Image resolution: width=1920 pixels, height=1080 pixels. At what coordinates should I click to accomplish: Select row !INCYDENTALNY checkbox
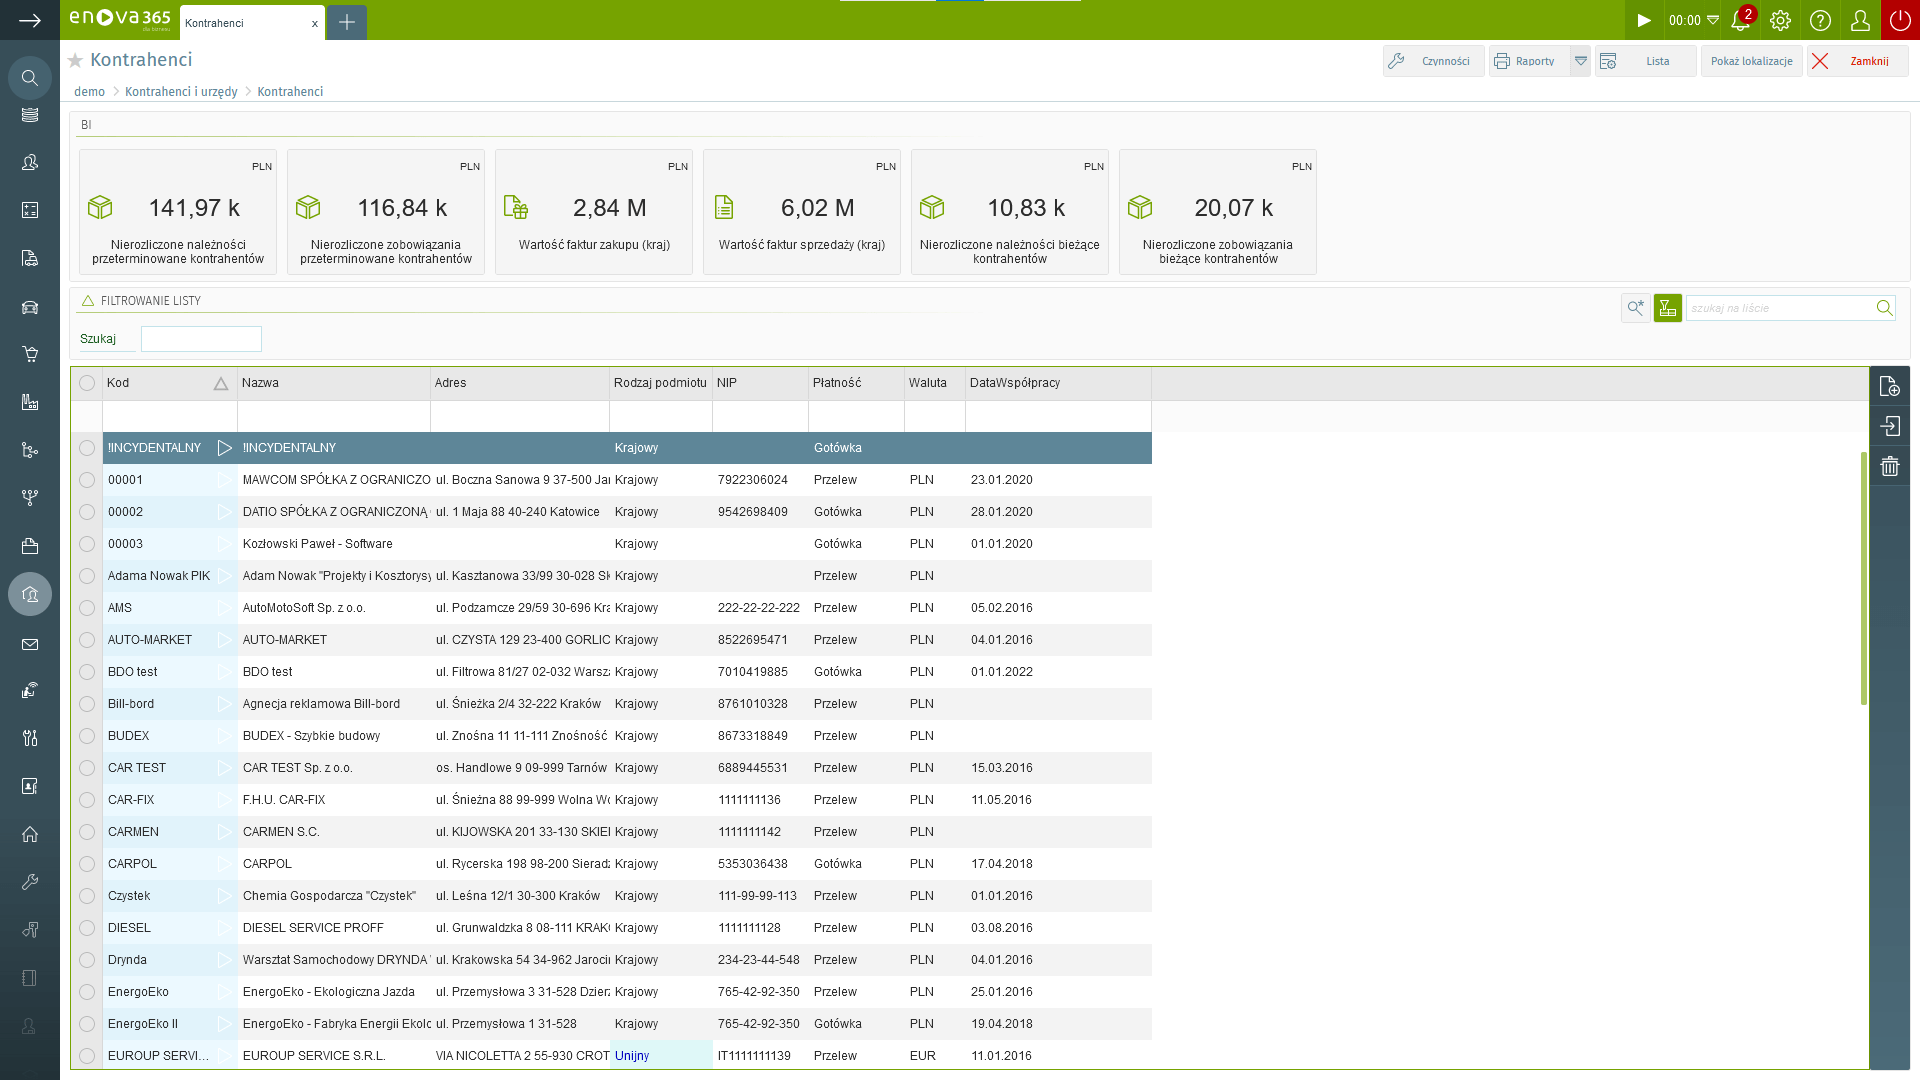click(x=87, y=448)
